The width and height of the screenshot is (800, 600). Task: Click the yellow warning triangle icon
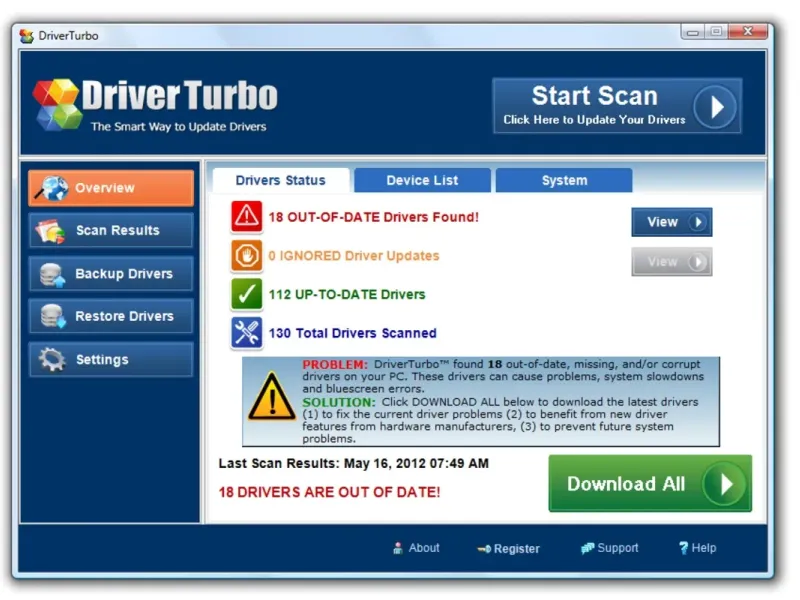[x=271, y=397]
